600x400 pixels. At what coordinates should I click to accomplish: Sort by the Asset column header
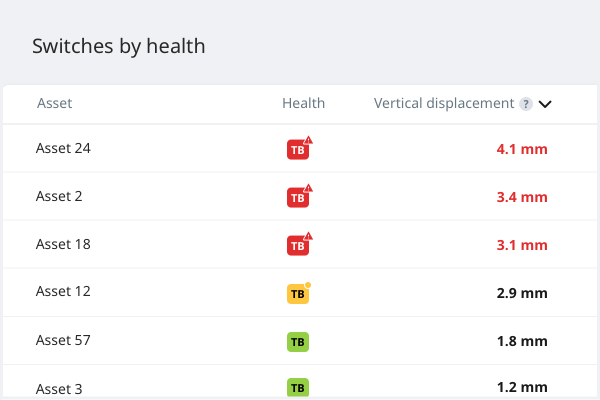54,103
